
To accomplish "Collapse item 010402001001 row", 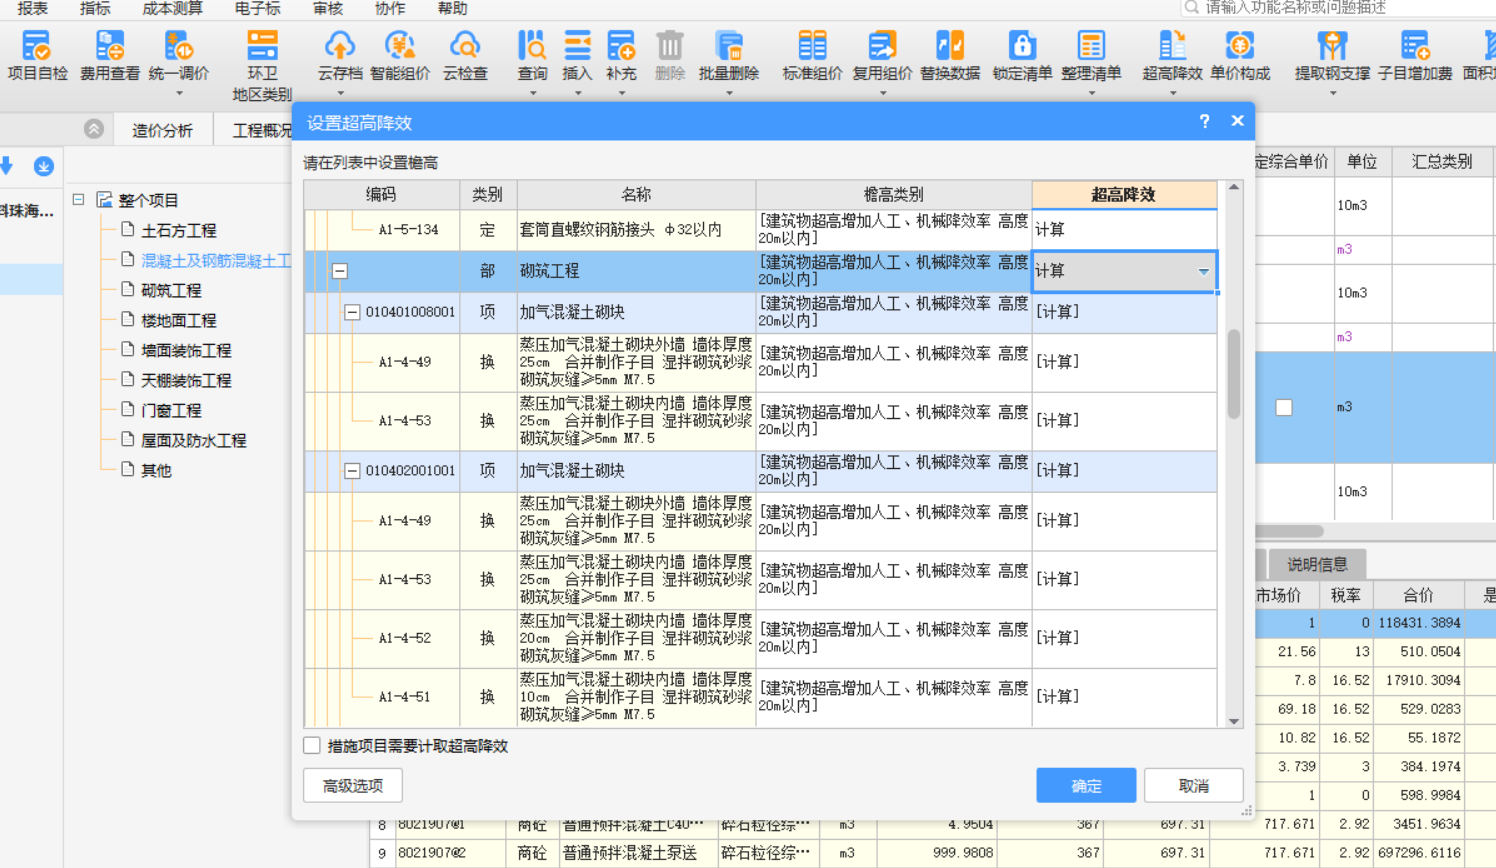I will 352,470.
